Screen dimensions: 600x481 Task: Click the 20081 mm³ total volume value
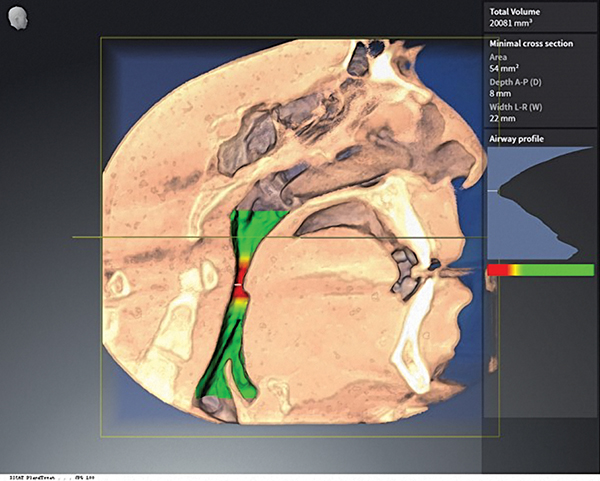point(513,26)
